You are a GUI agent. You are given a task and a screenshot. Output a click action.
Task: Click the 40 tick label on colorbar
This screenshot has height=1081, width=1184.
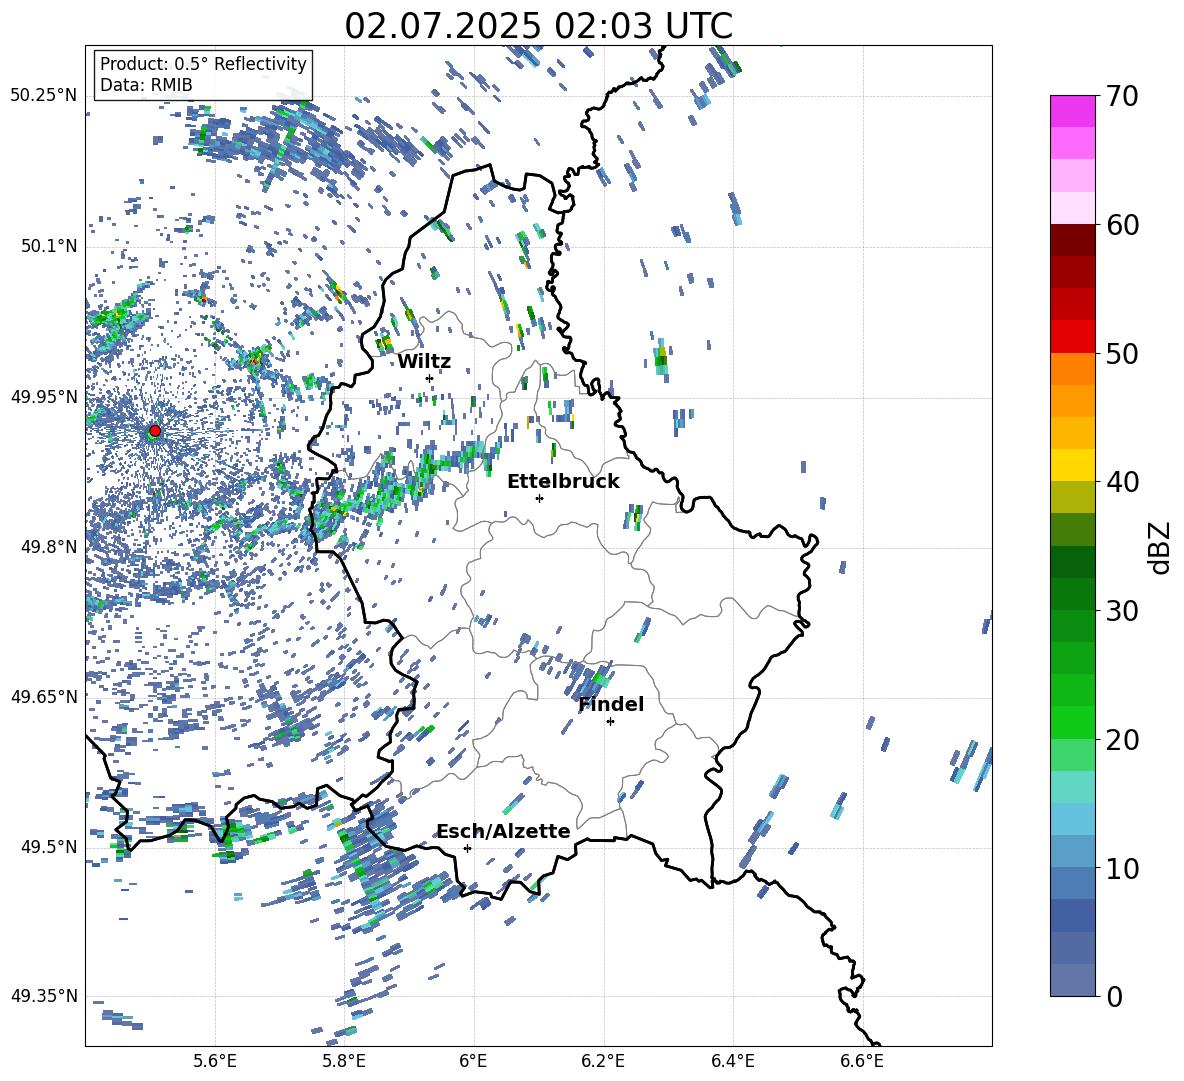coord(1122,482)
